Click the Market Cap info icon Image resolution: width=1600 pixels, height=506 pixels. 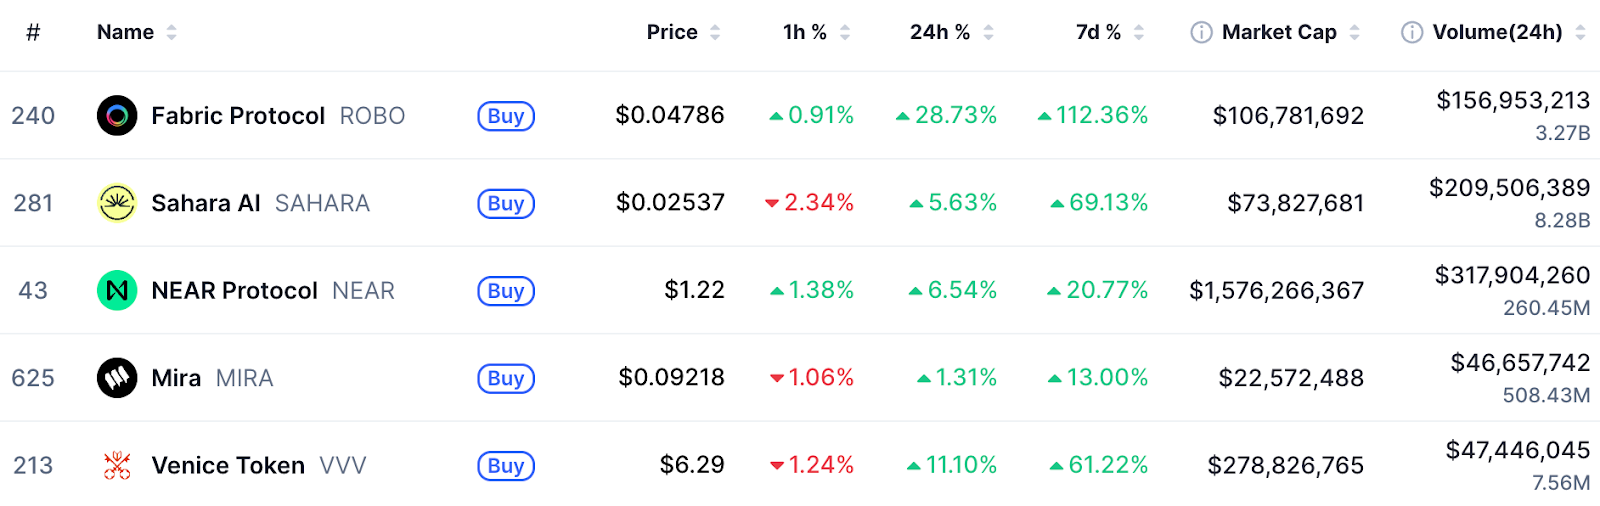1201,33
